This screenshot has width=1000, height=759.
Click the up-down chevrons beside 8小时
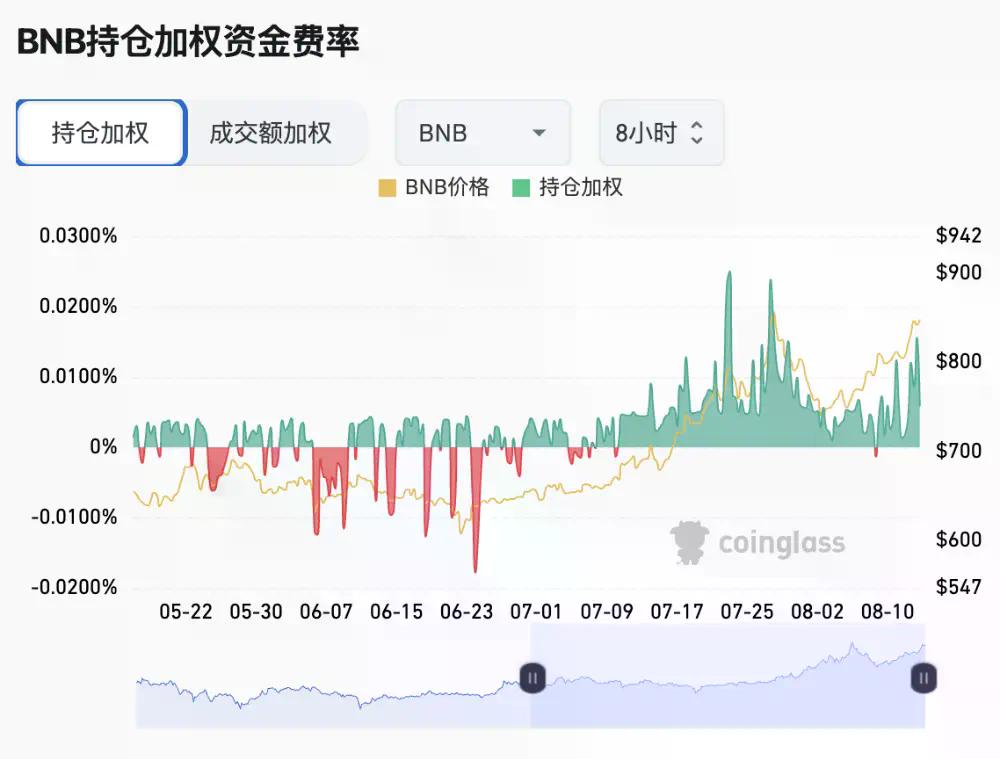tap(697, 133)
